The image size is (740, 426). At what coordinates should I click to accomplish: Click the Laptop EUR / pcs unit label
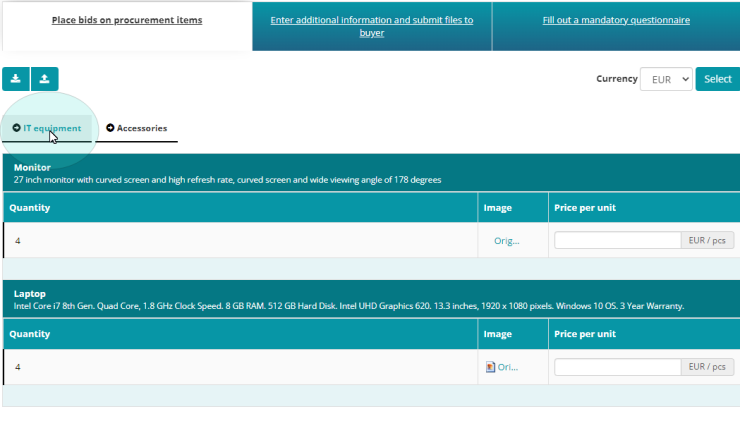pos(707,367)
